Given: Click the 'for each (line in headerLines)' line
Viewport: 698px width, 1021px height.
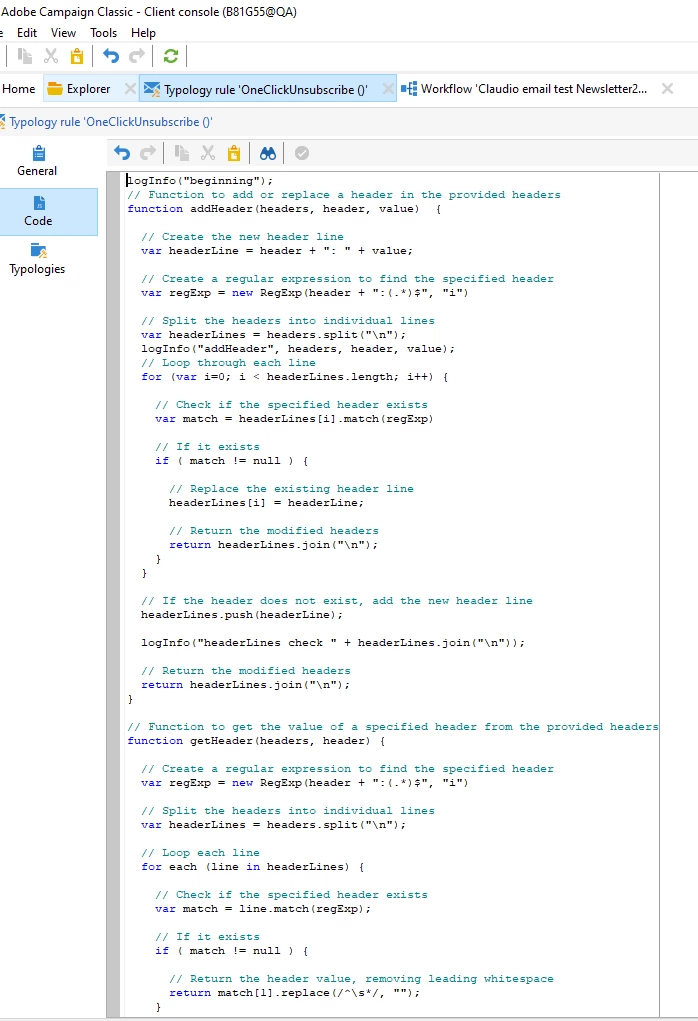Looking at the screenshot, I should 253,867.
